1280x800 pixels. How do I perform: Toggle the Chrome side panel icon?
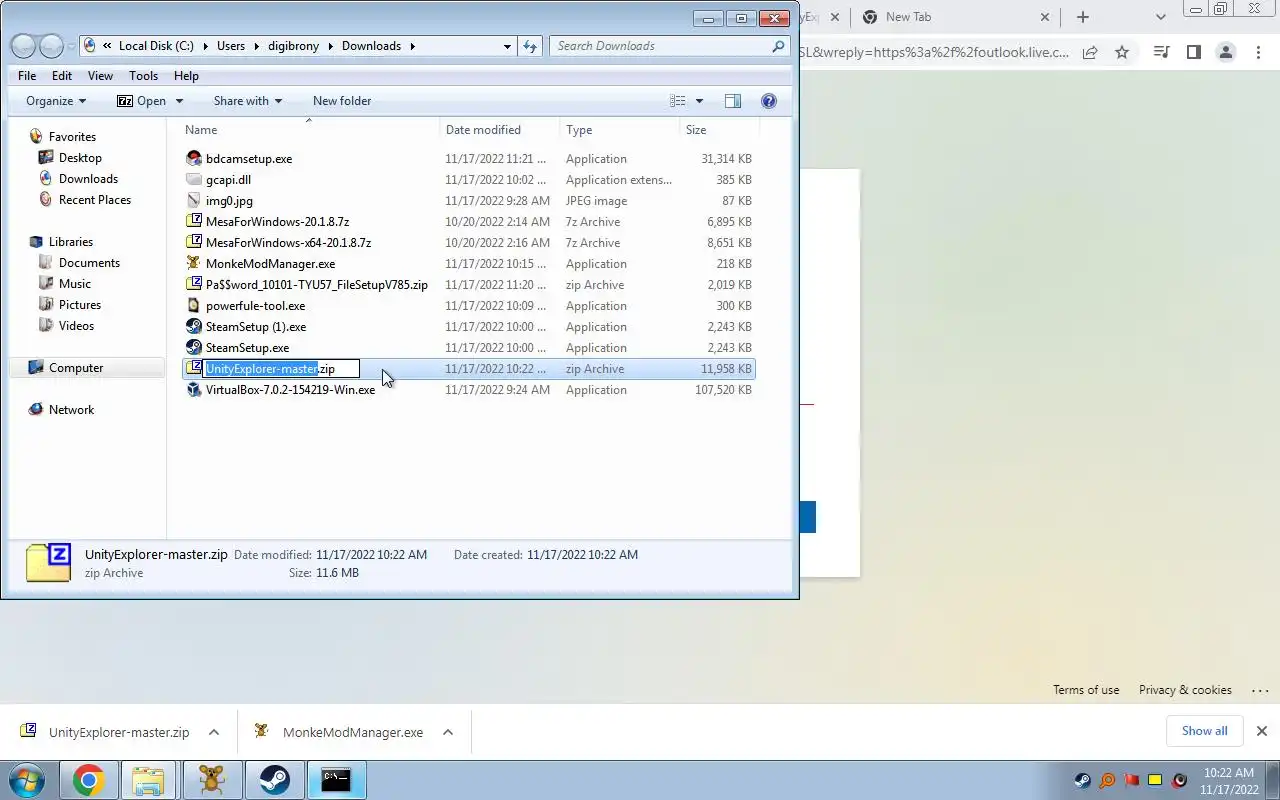point(1193,52)
